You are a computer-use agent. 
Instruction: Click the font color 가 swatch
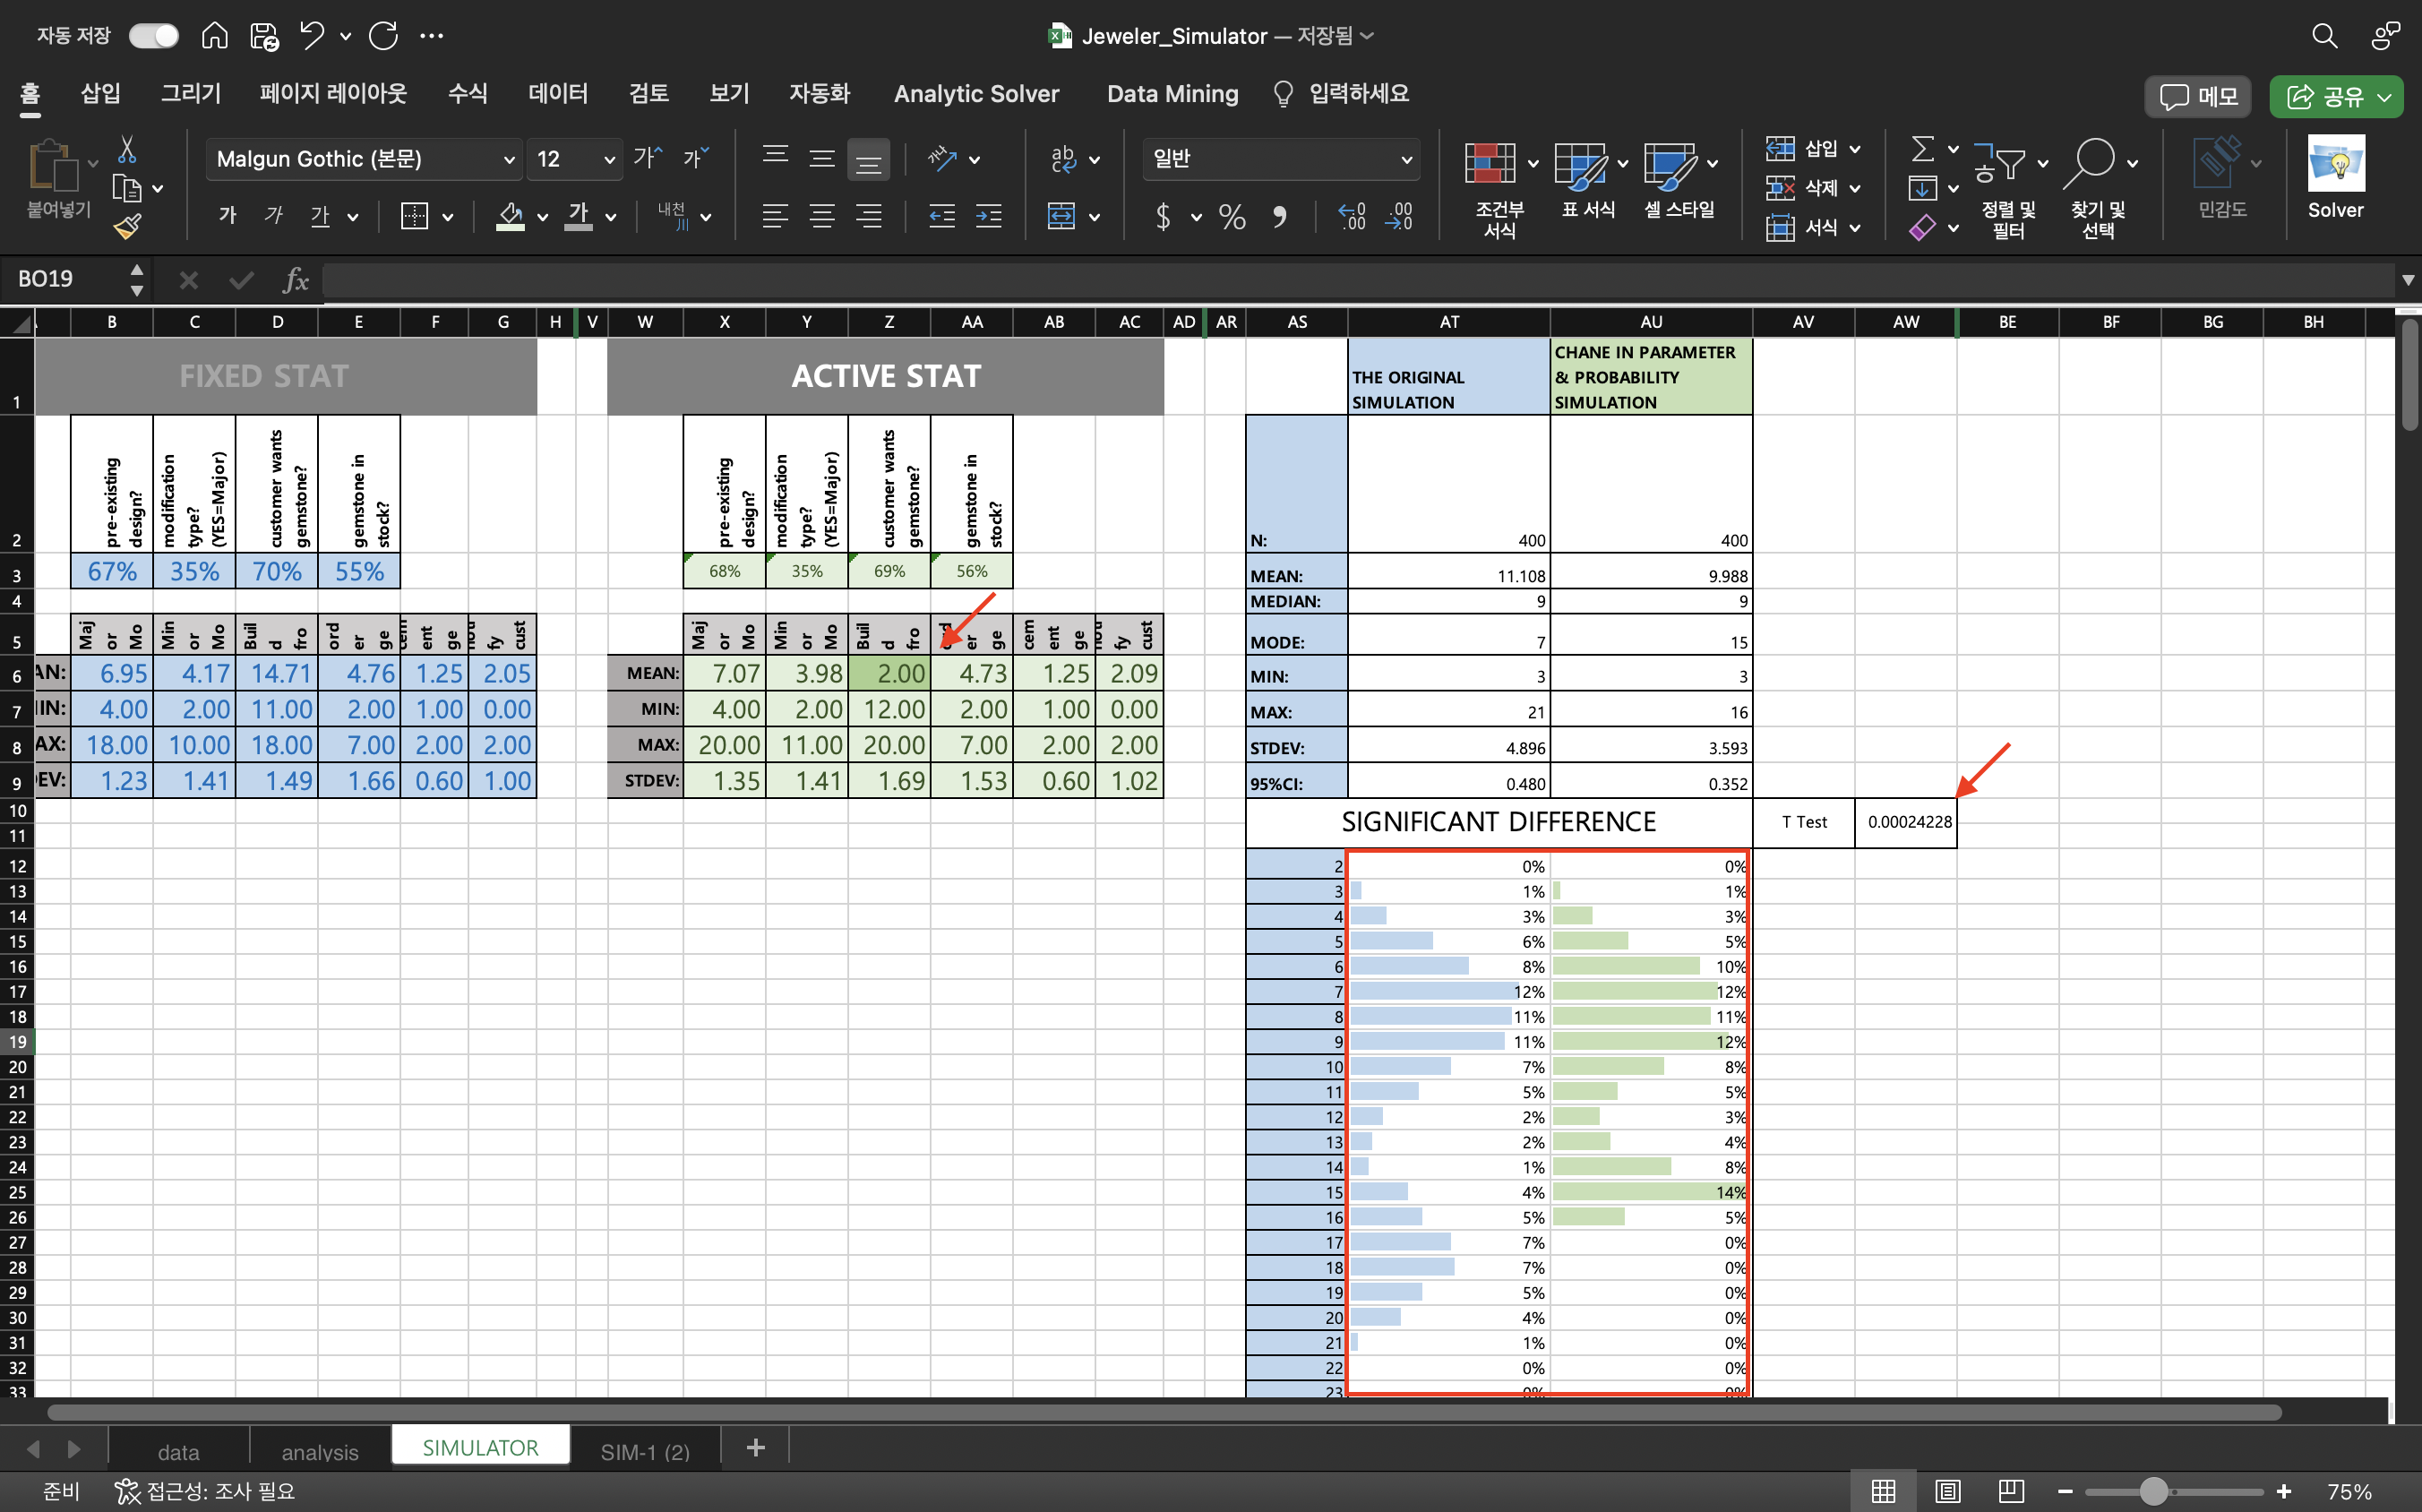coord(579,216)
